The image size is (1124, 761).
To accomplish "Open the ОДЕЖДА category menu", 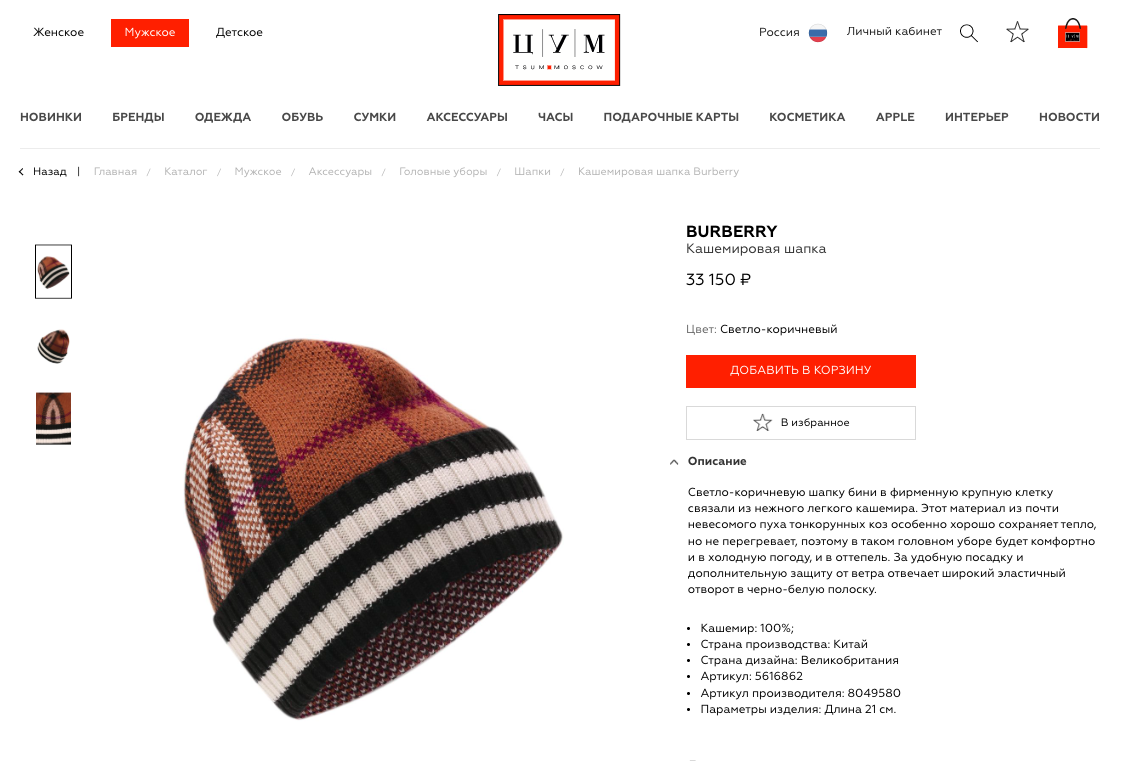I will pyautogui.click(x=223, y=117).
